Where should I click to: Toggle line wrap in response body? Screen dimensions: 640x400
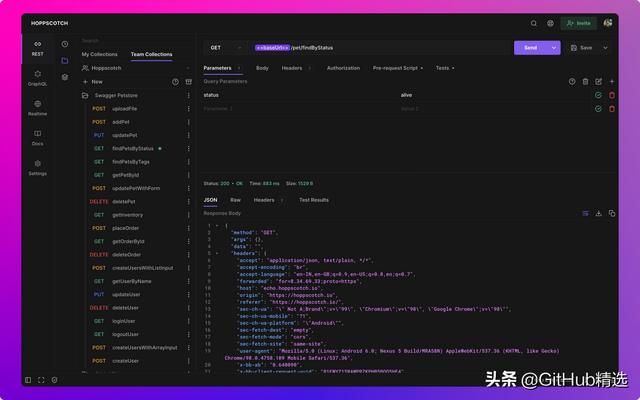tap(585, 213)
